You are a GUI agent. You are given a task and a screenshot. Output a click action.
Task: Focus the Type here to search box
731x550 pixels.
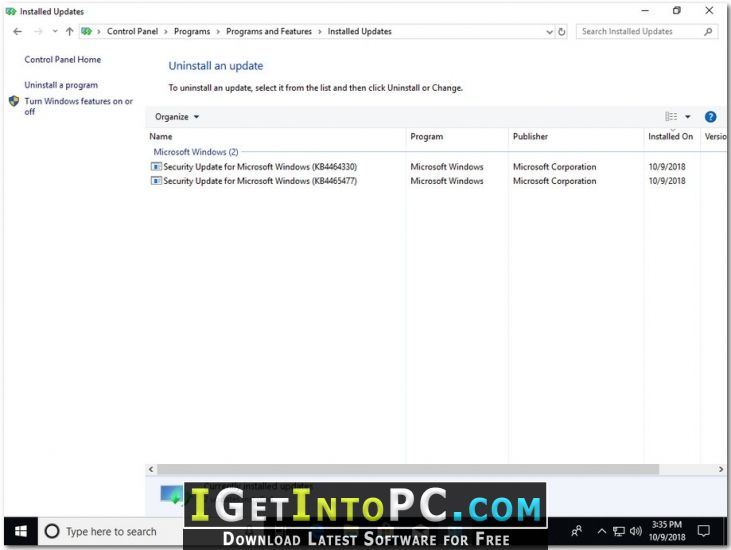pyautogui.click(x=111, y=531)
